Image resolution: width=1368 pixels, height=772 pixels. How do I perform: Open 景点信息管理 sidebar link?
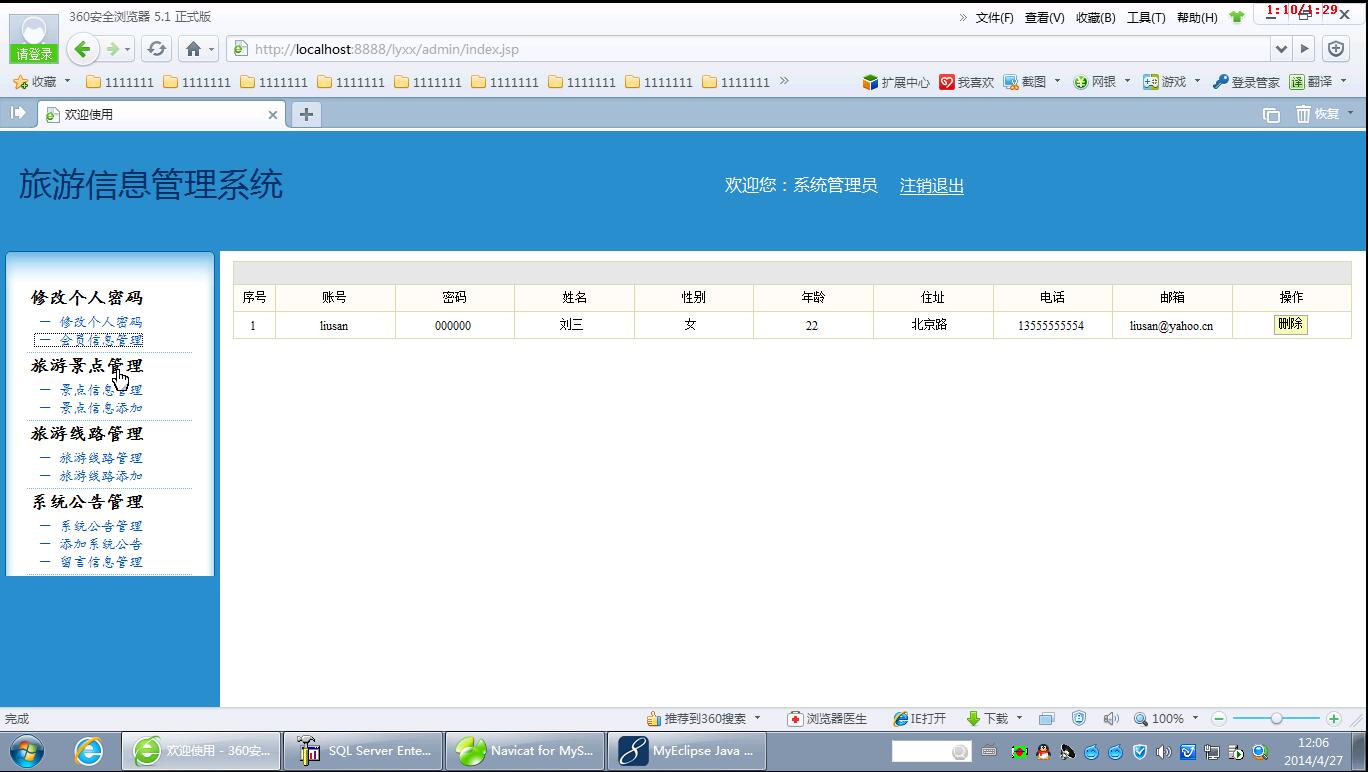[101, 390]
